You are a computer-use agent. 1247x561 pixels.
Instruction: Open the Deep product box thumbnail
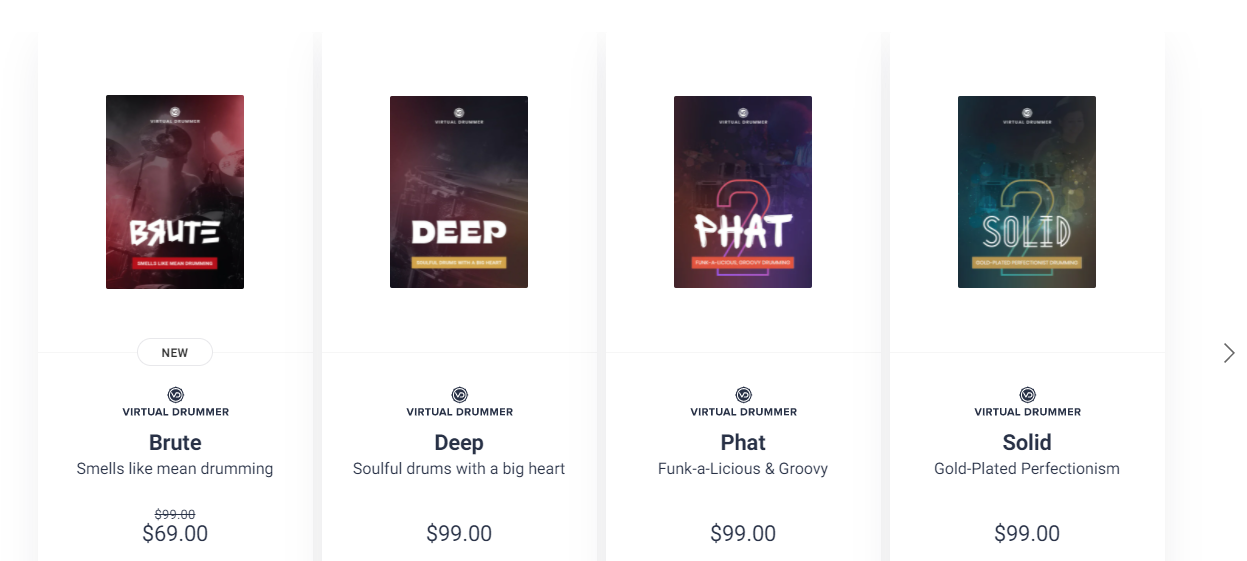[x=459, y=192]
